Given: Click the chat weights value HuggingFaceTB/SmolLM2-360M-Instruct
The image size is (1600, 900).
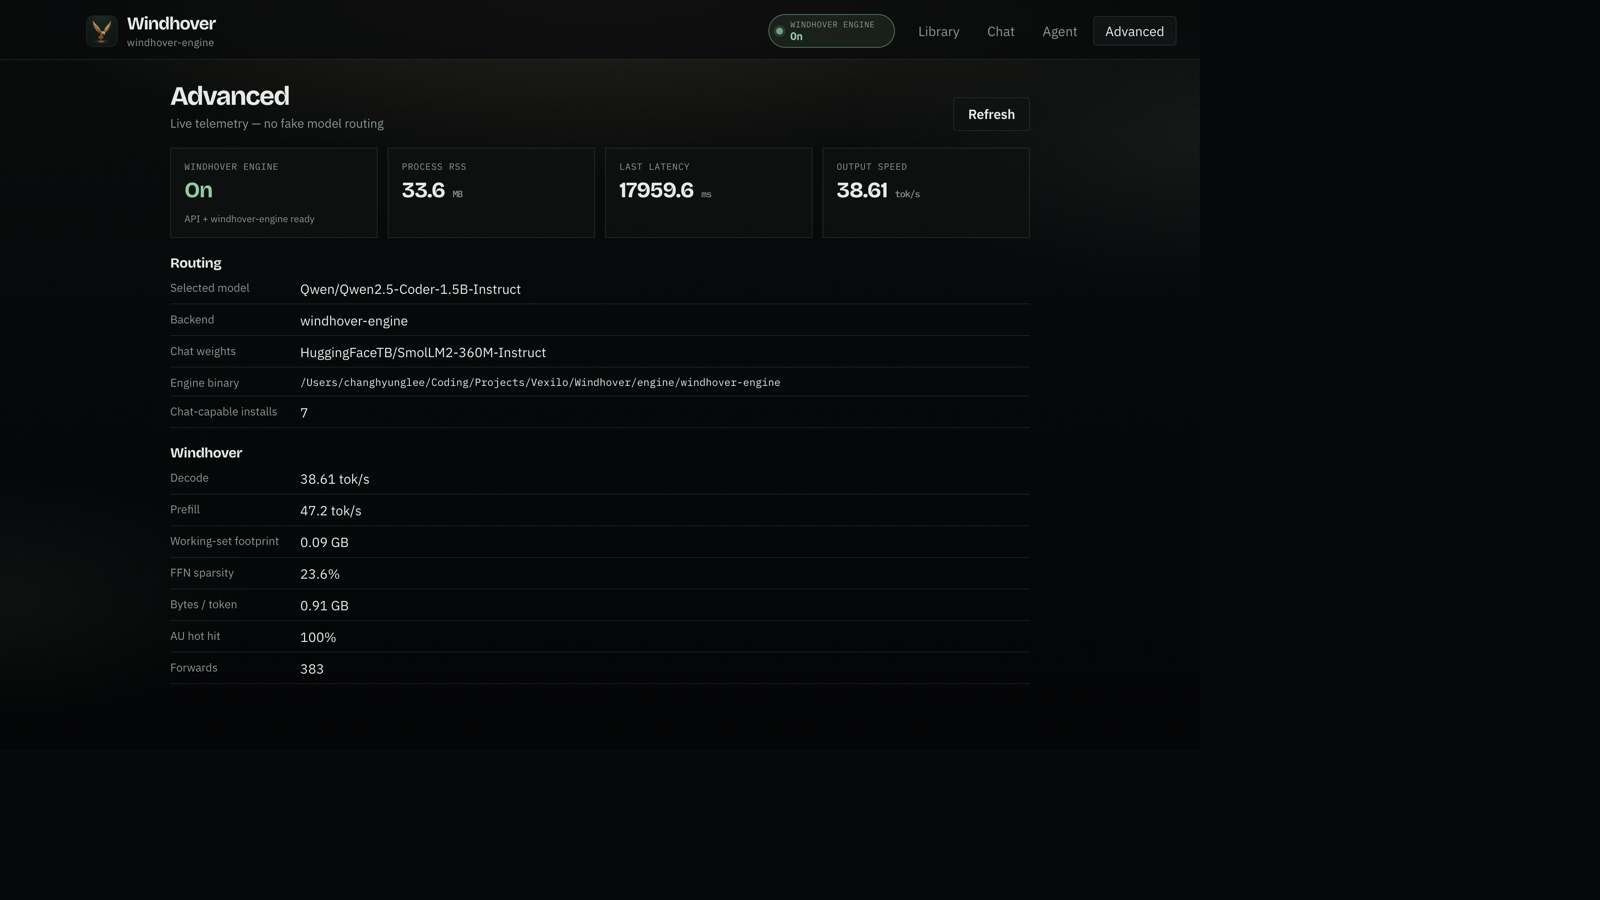Looking at the screenshot, I should 423,353.
